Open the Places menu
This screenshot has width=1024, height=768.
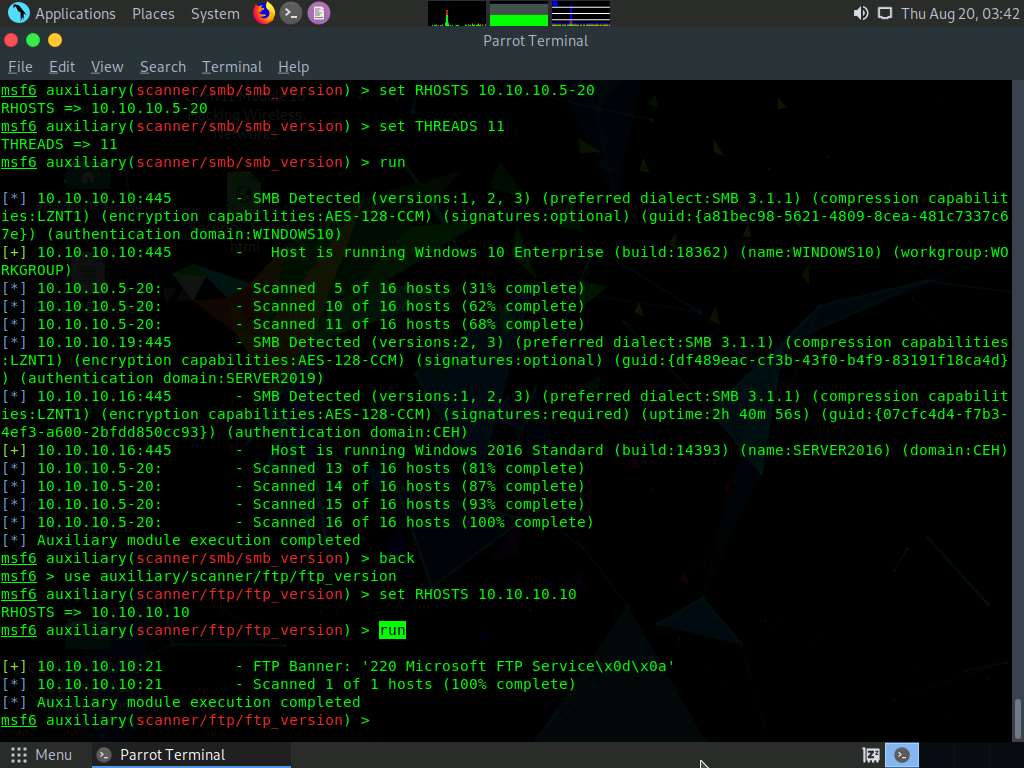(x=153, y=14)
